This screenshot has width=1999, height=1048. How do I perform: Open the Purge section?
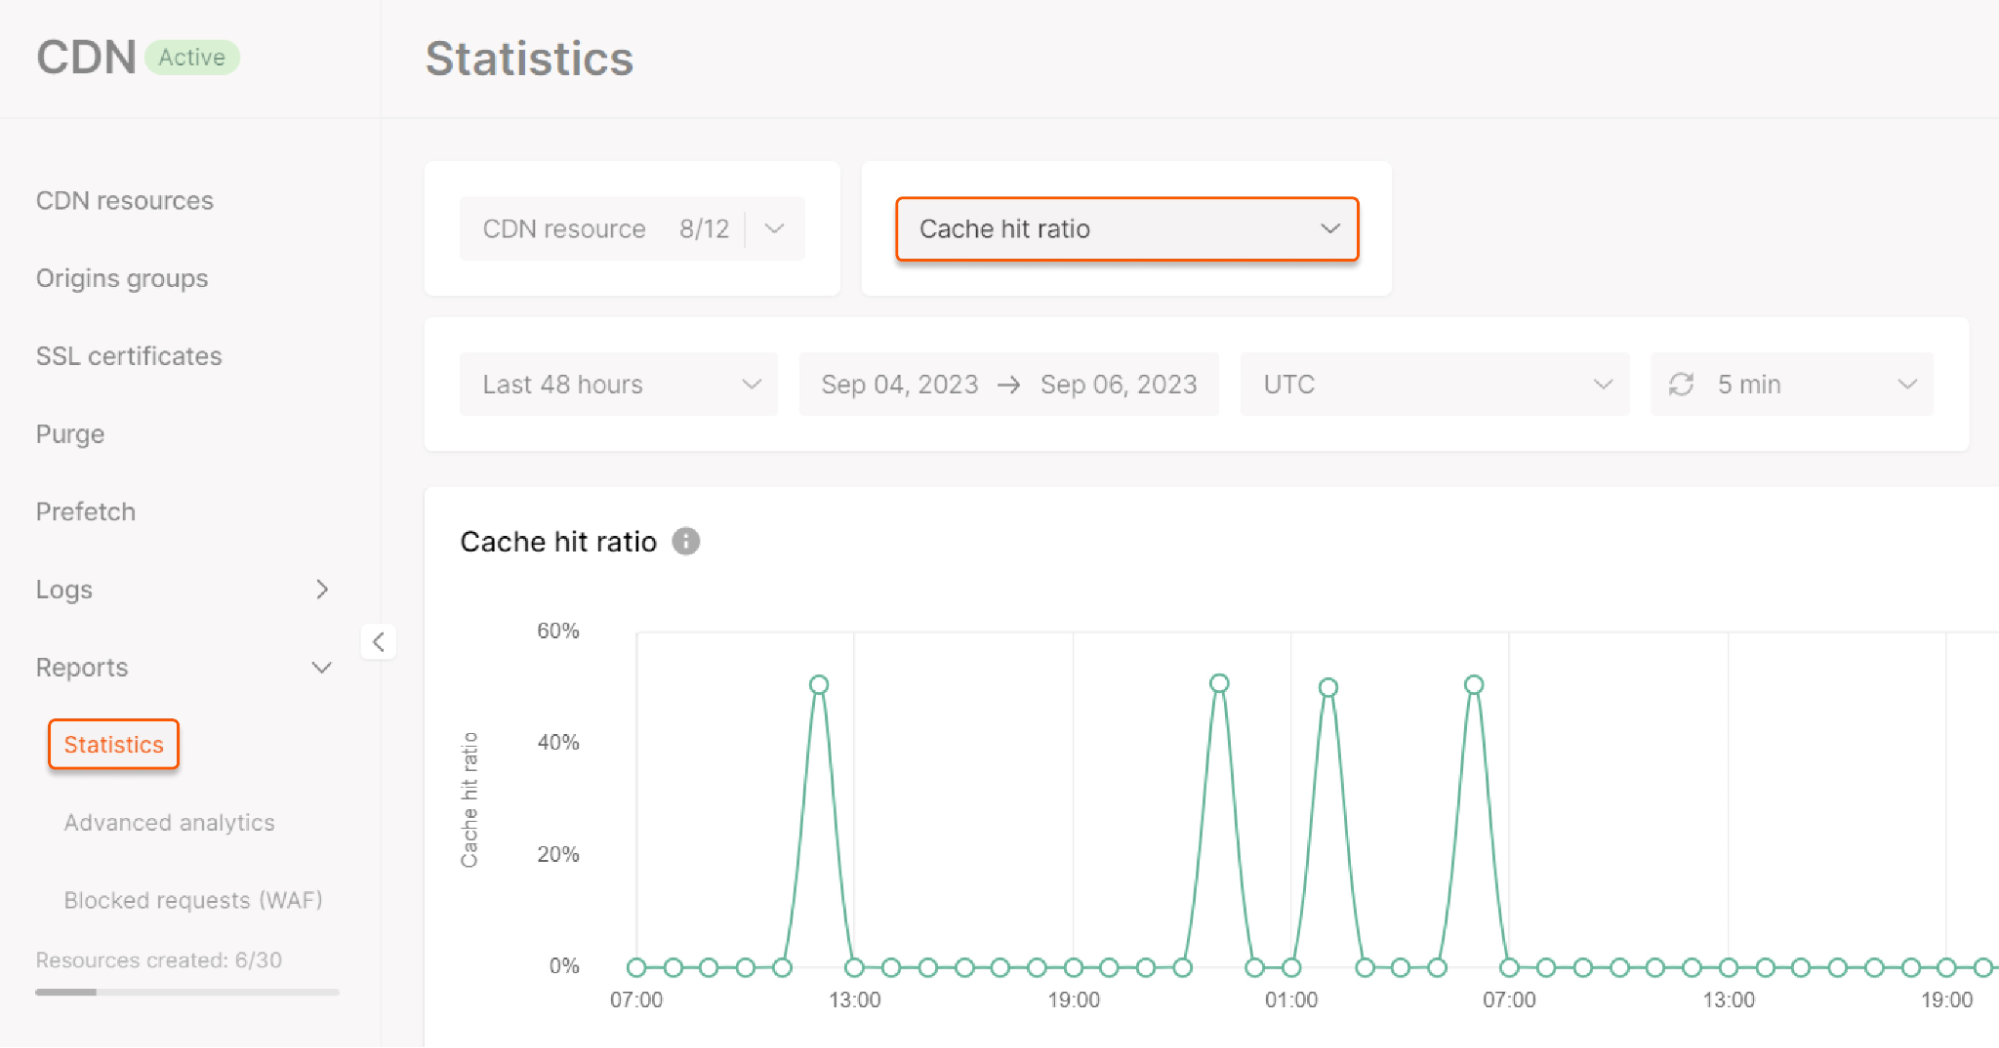tap(70, 433)
